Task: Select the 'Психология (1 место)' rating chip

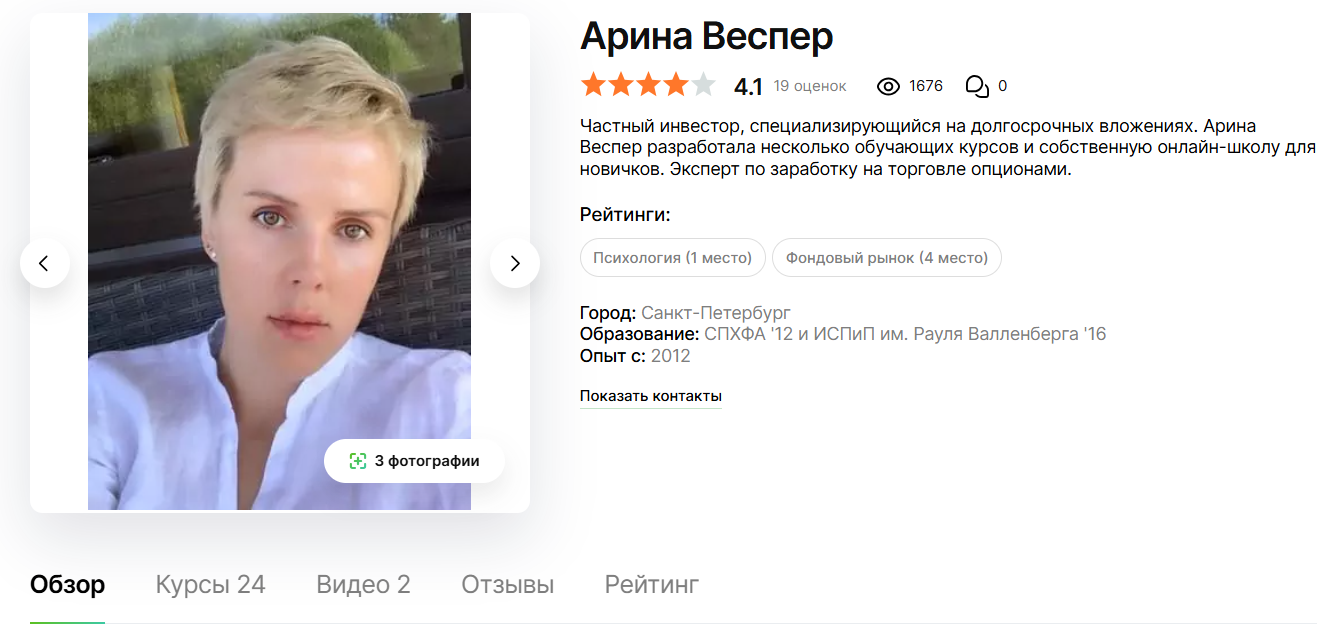Action: coord(673,258)
